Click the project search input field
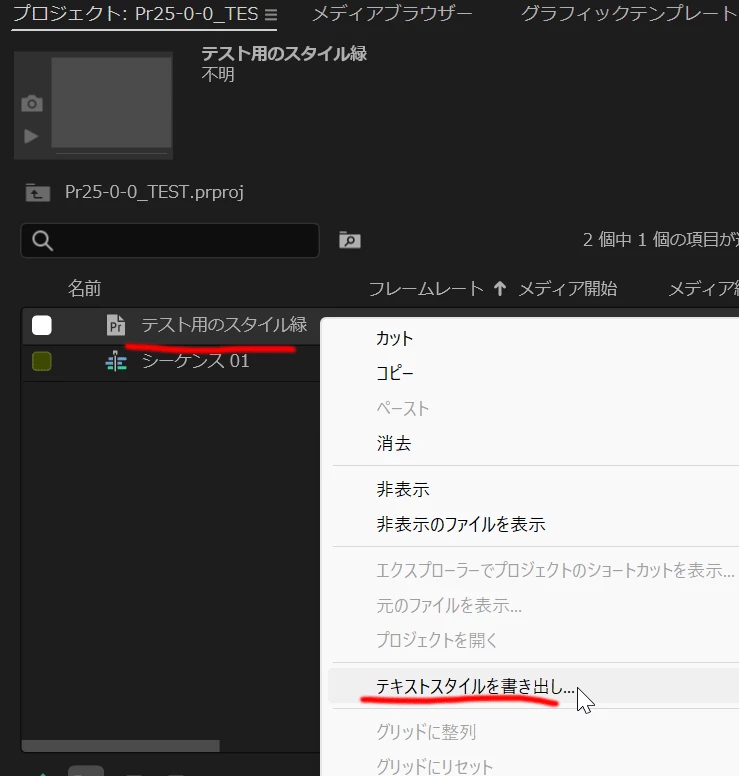Image resolution: width=739 pixels, height=776 pixels. point(170,241)
